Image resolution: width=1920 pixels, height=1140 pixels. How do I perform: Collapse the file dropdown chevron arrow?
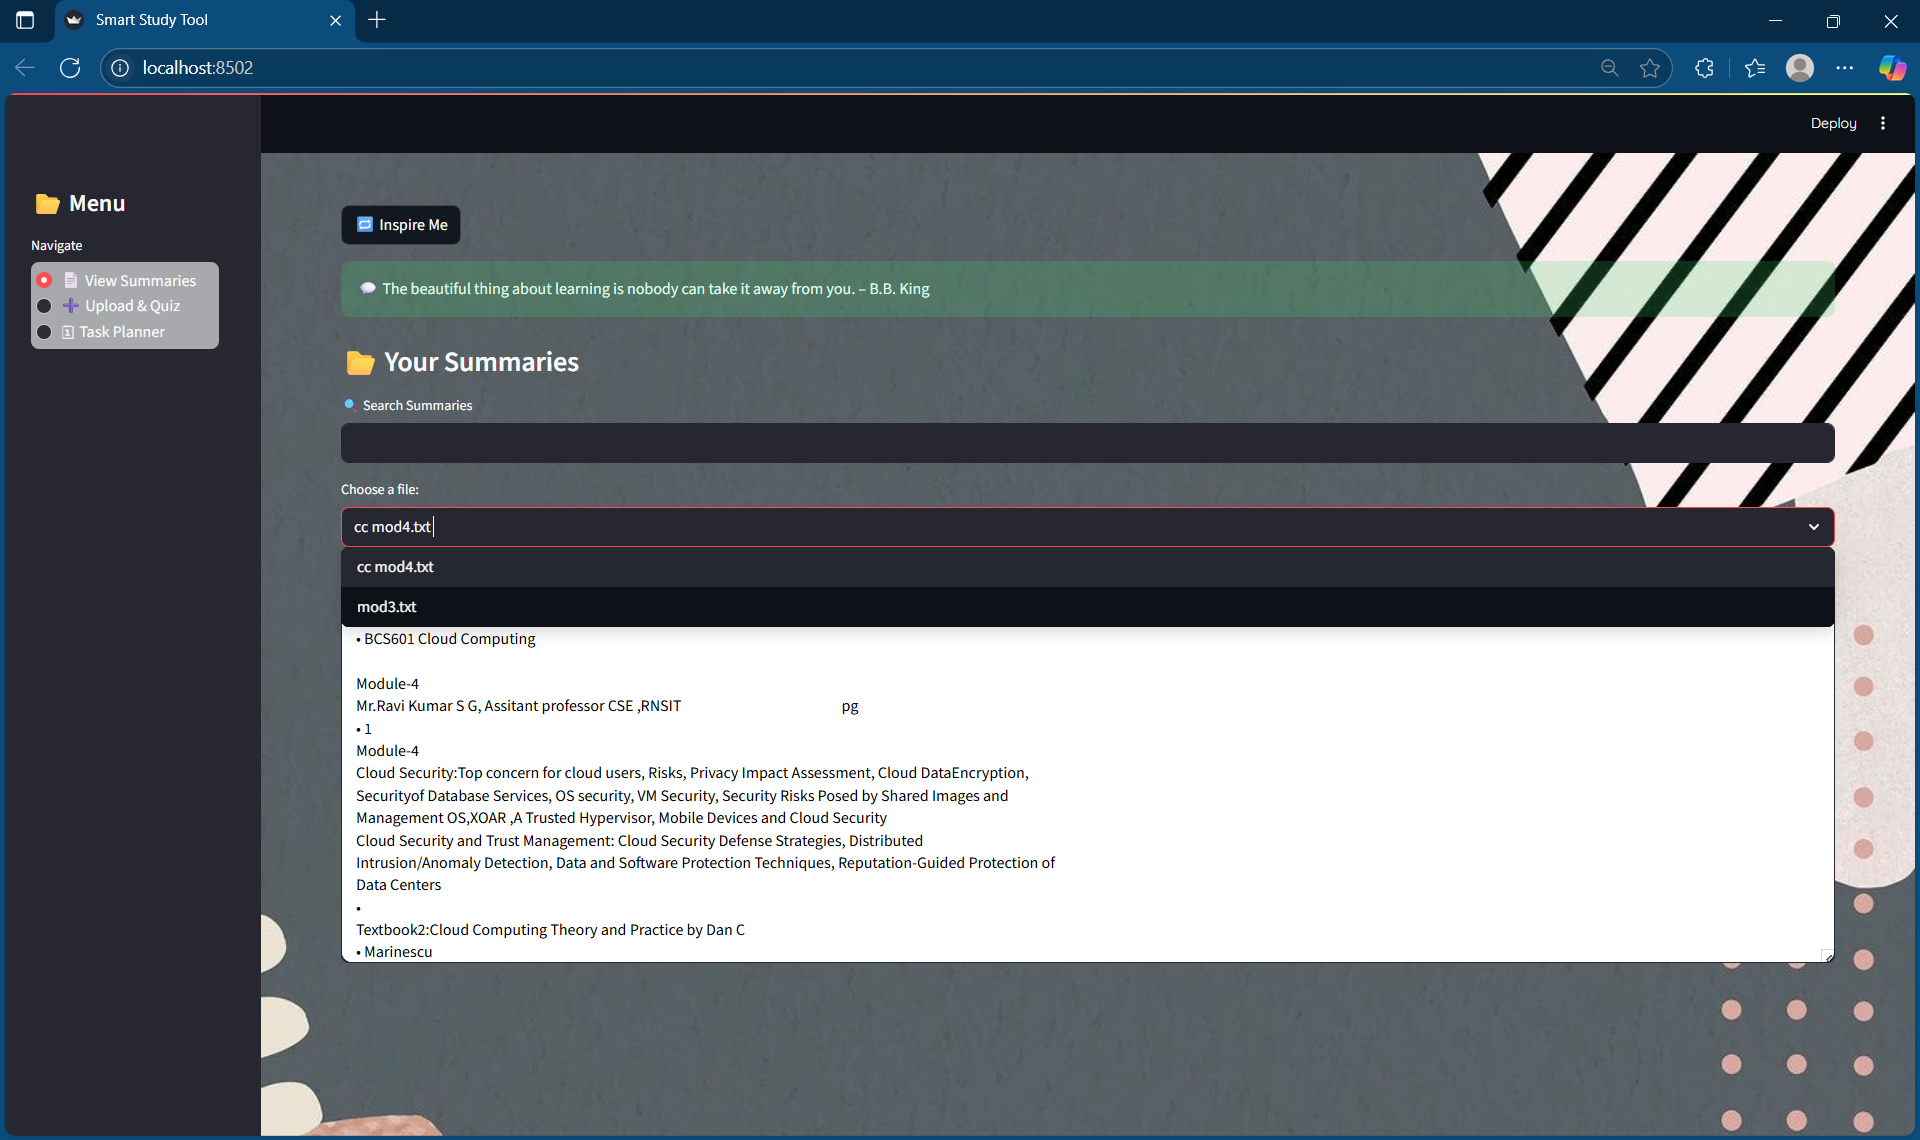1813,527
